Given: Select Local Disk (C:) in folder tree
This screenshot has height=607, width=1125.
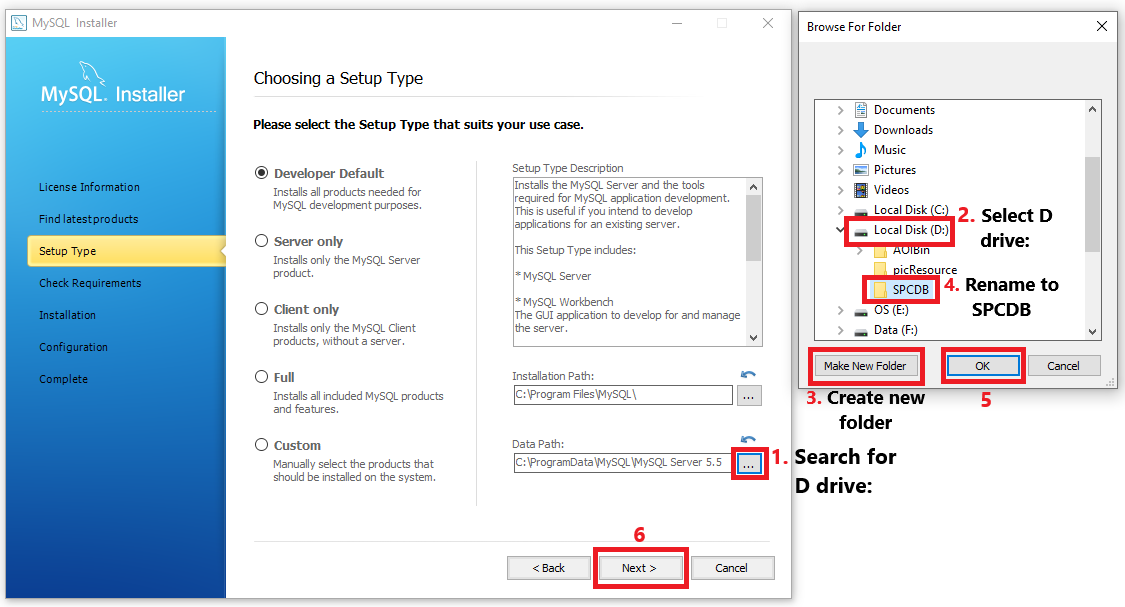Looking at the screenshot, I should [x=910, y=210].
